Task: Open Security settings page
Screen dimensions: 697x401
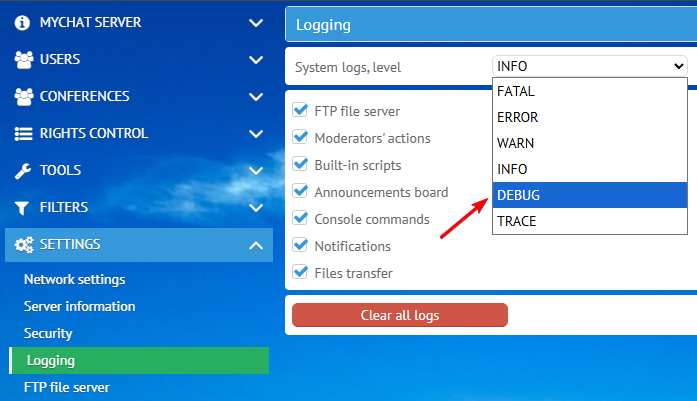Action: pos(48,333)
